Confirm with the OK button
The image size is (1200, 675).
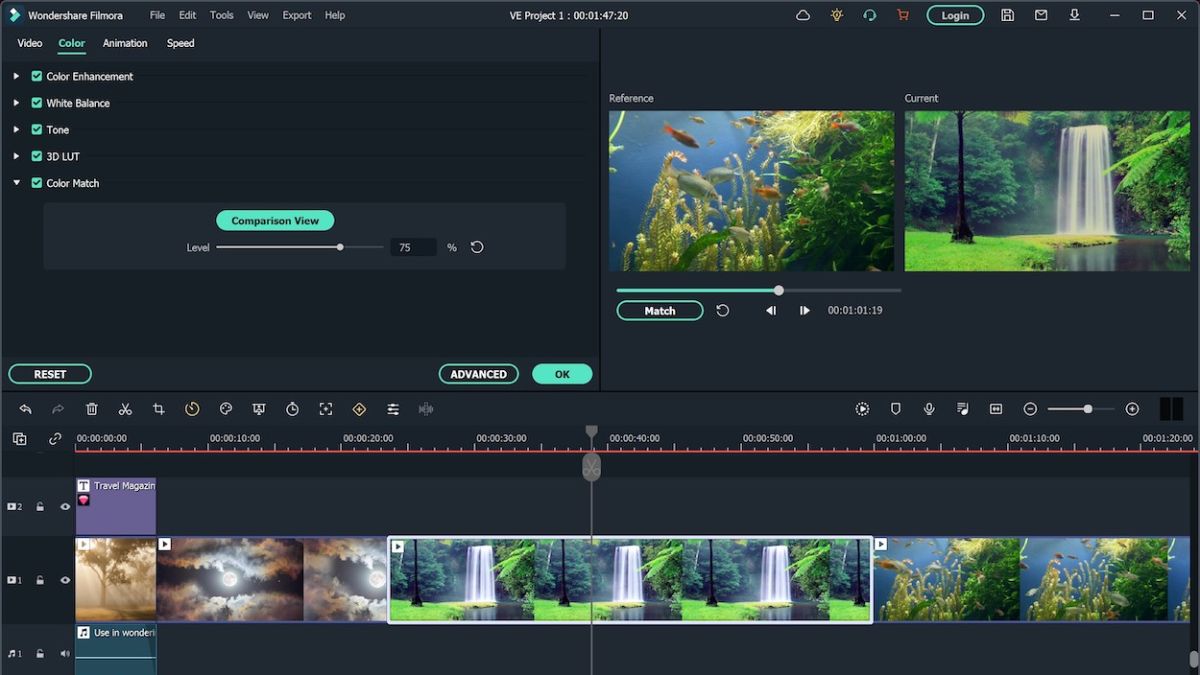(x=562, y=374)
